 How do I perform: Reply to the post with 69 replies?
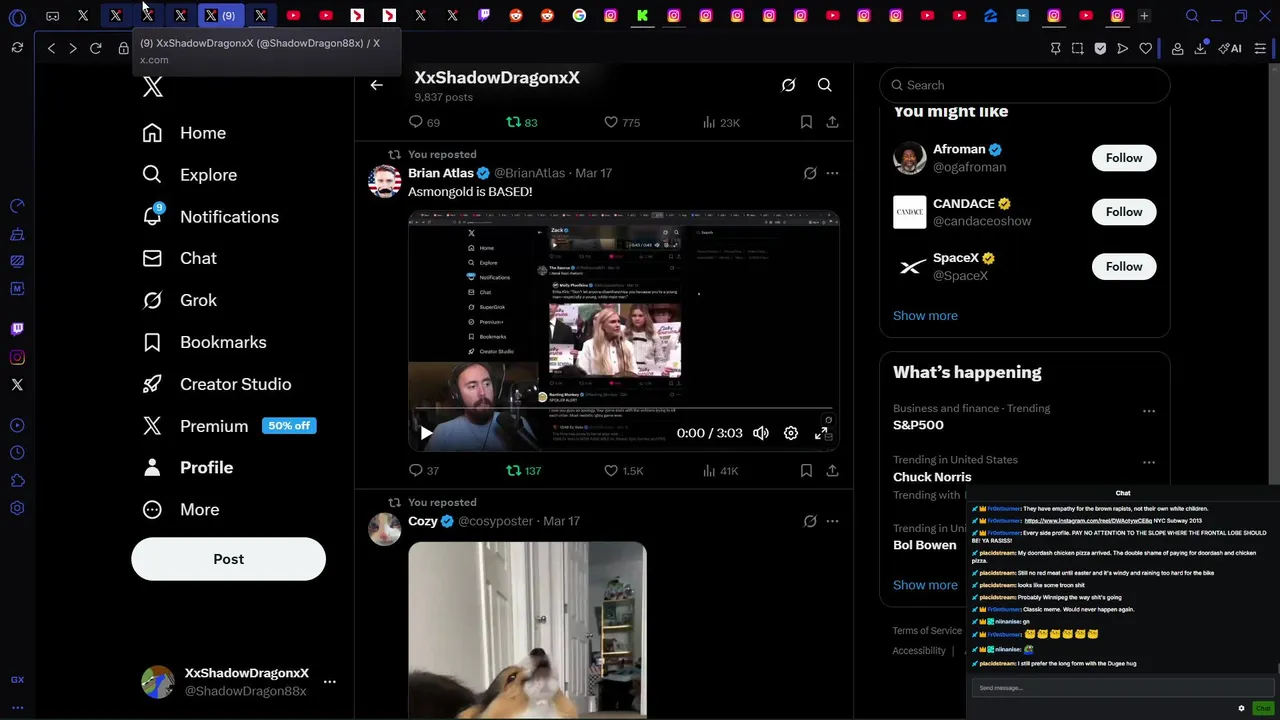tap(424, 122)
